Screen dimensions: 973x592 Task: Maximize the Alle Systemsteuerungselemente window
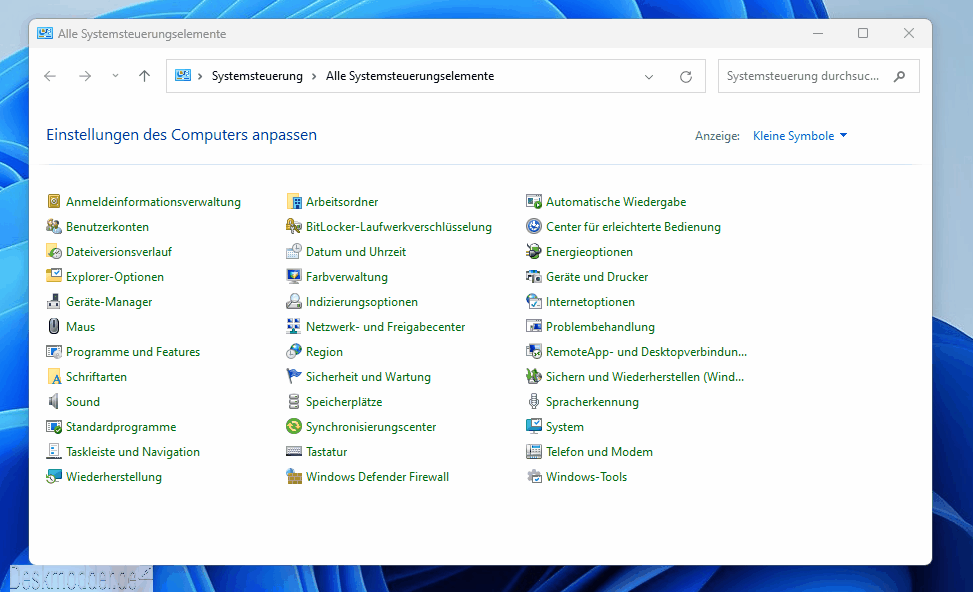click(x=863, y=34)
